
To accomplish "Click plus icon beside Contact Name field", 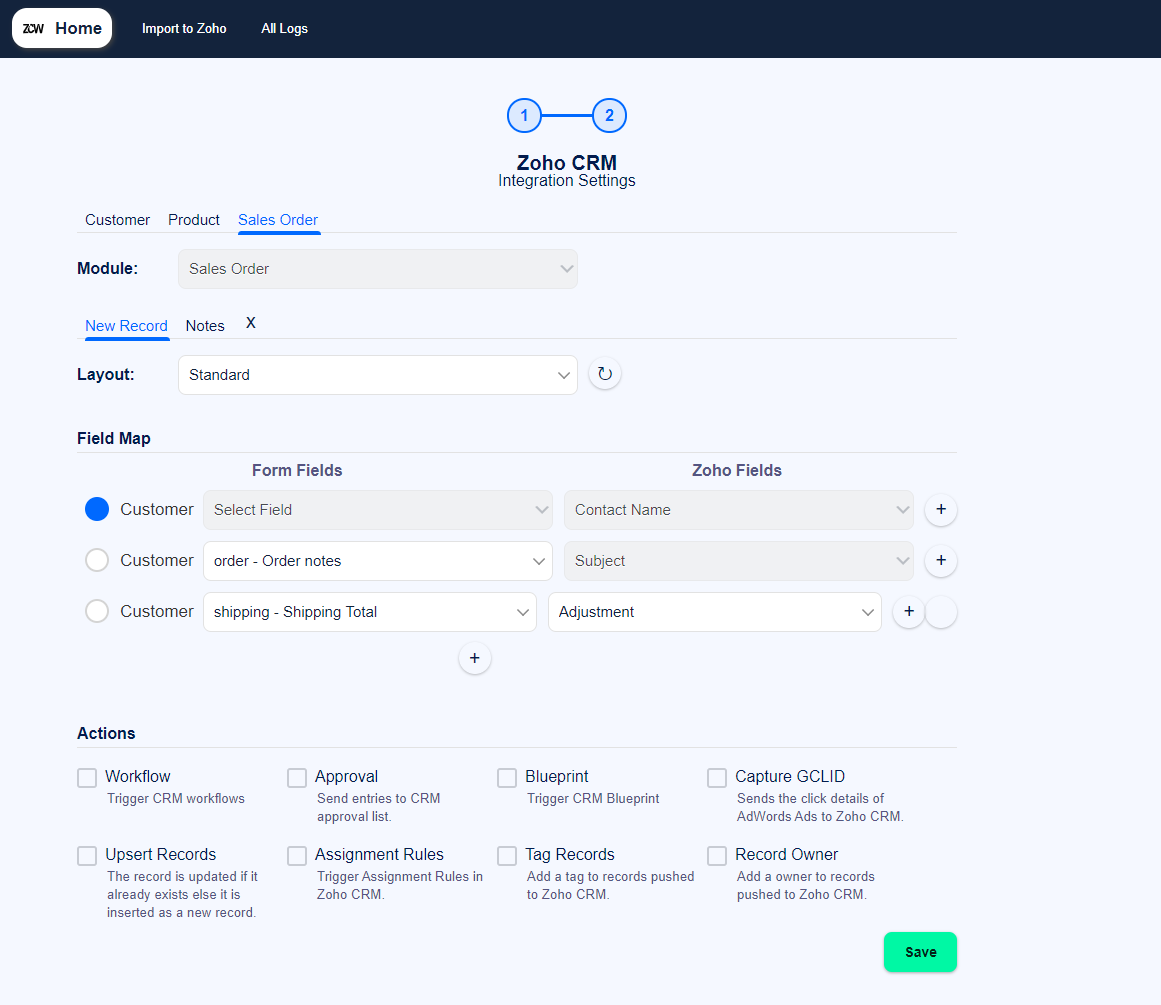I will [x=941, y=510].
